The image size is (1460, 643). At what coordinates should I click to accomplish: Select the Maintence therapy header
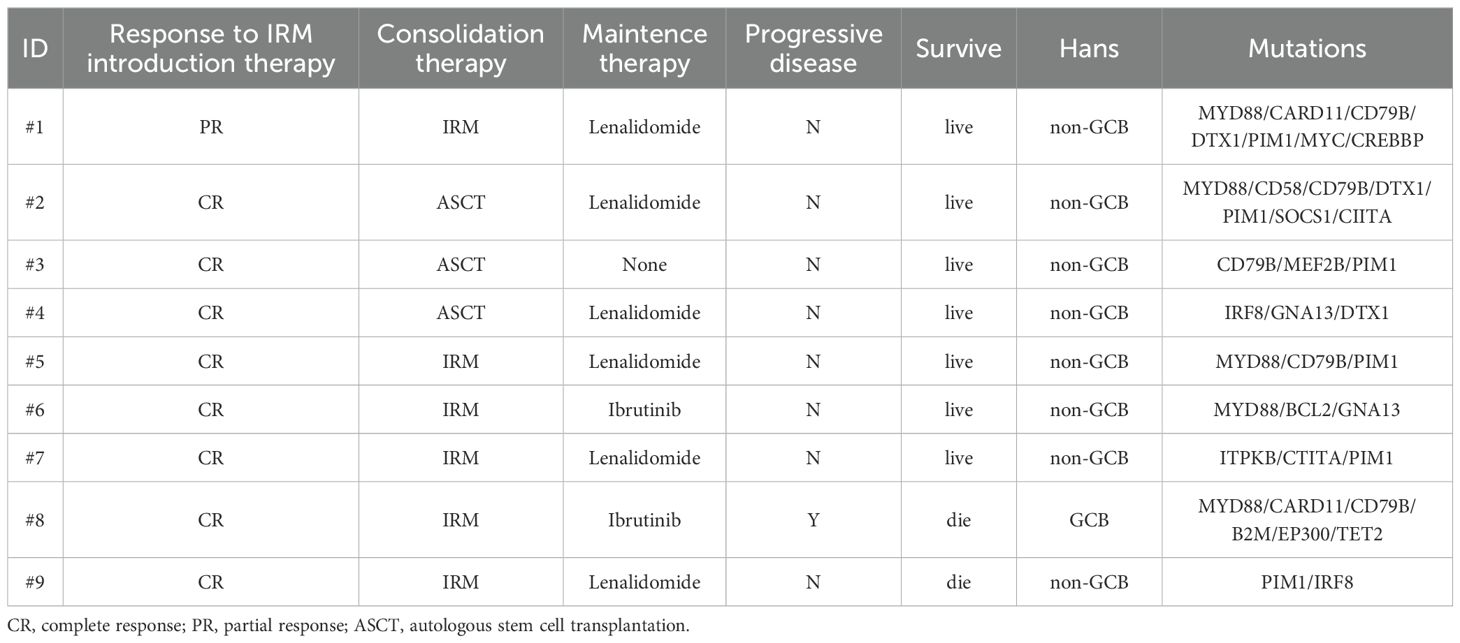point(645,48)
